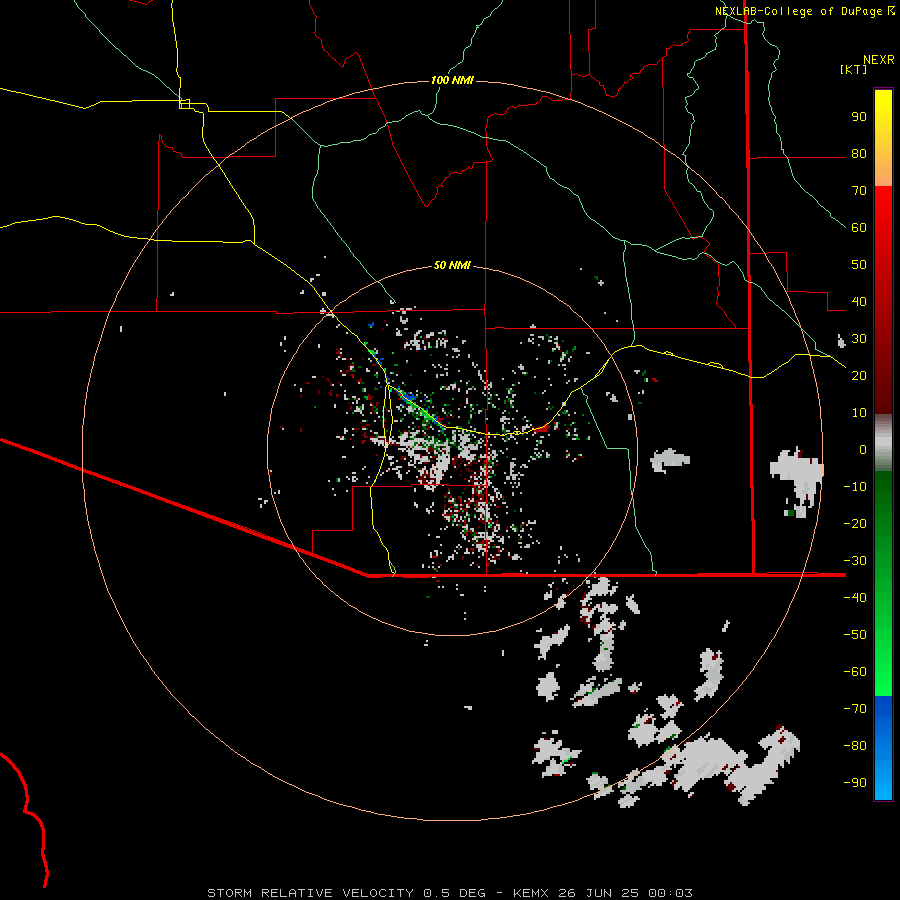Click the NEXR label at top right
The height and width of the screenshot is (900, 900).
click(879, 60)
